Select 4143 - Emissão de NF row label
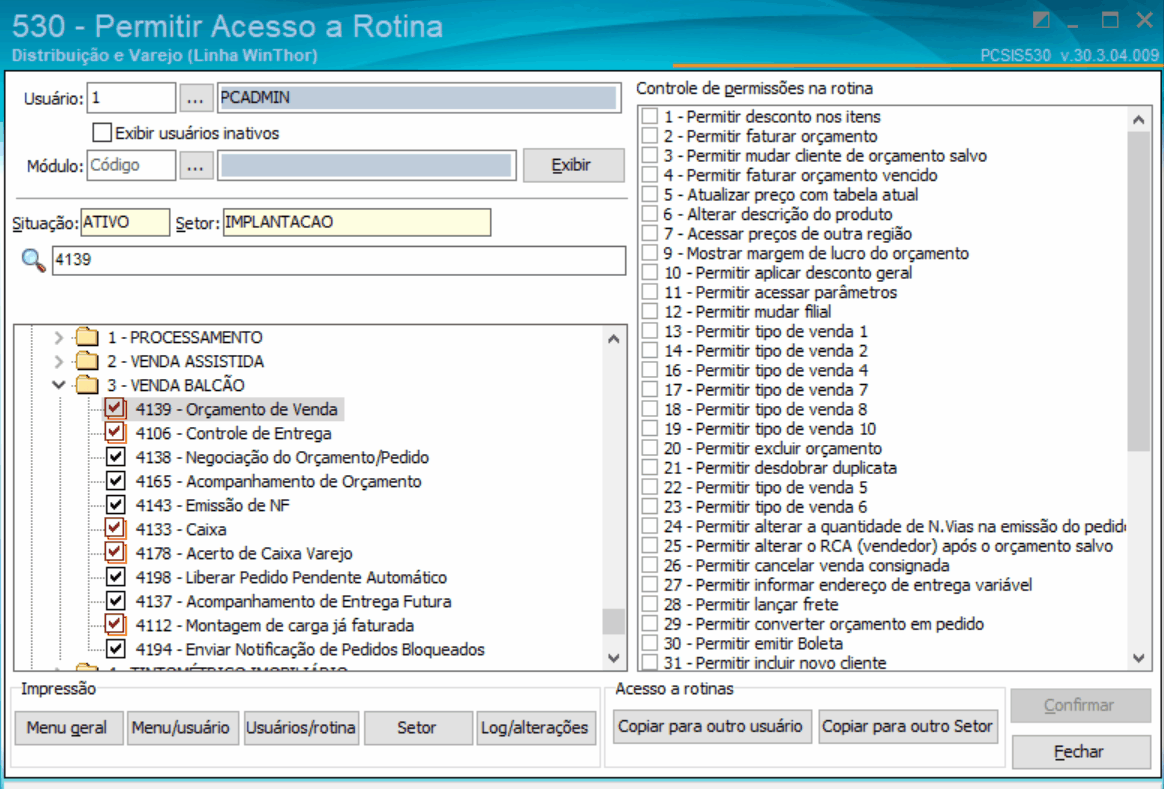This screenshot has width=1164, height=789. pos(212,505)
